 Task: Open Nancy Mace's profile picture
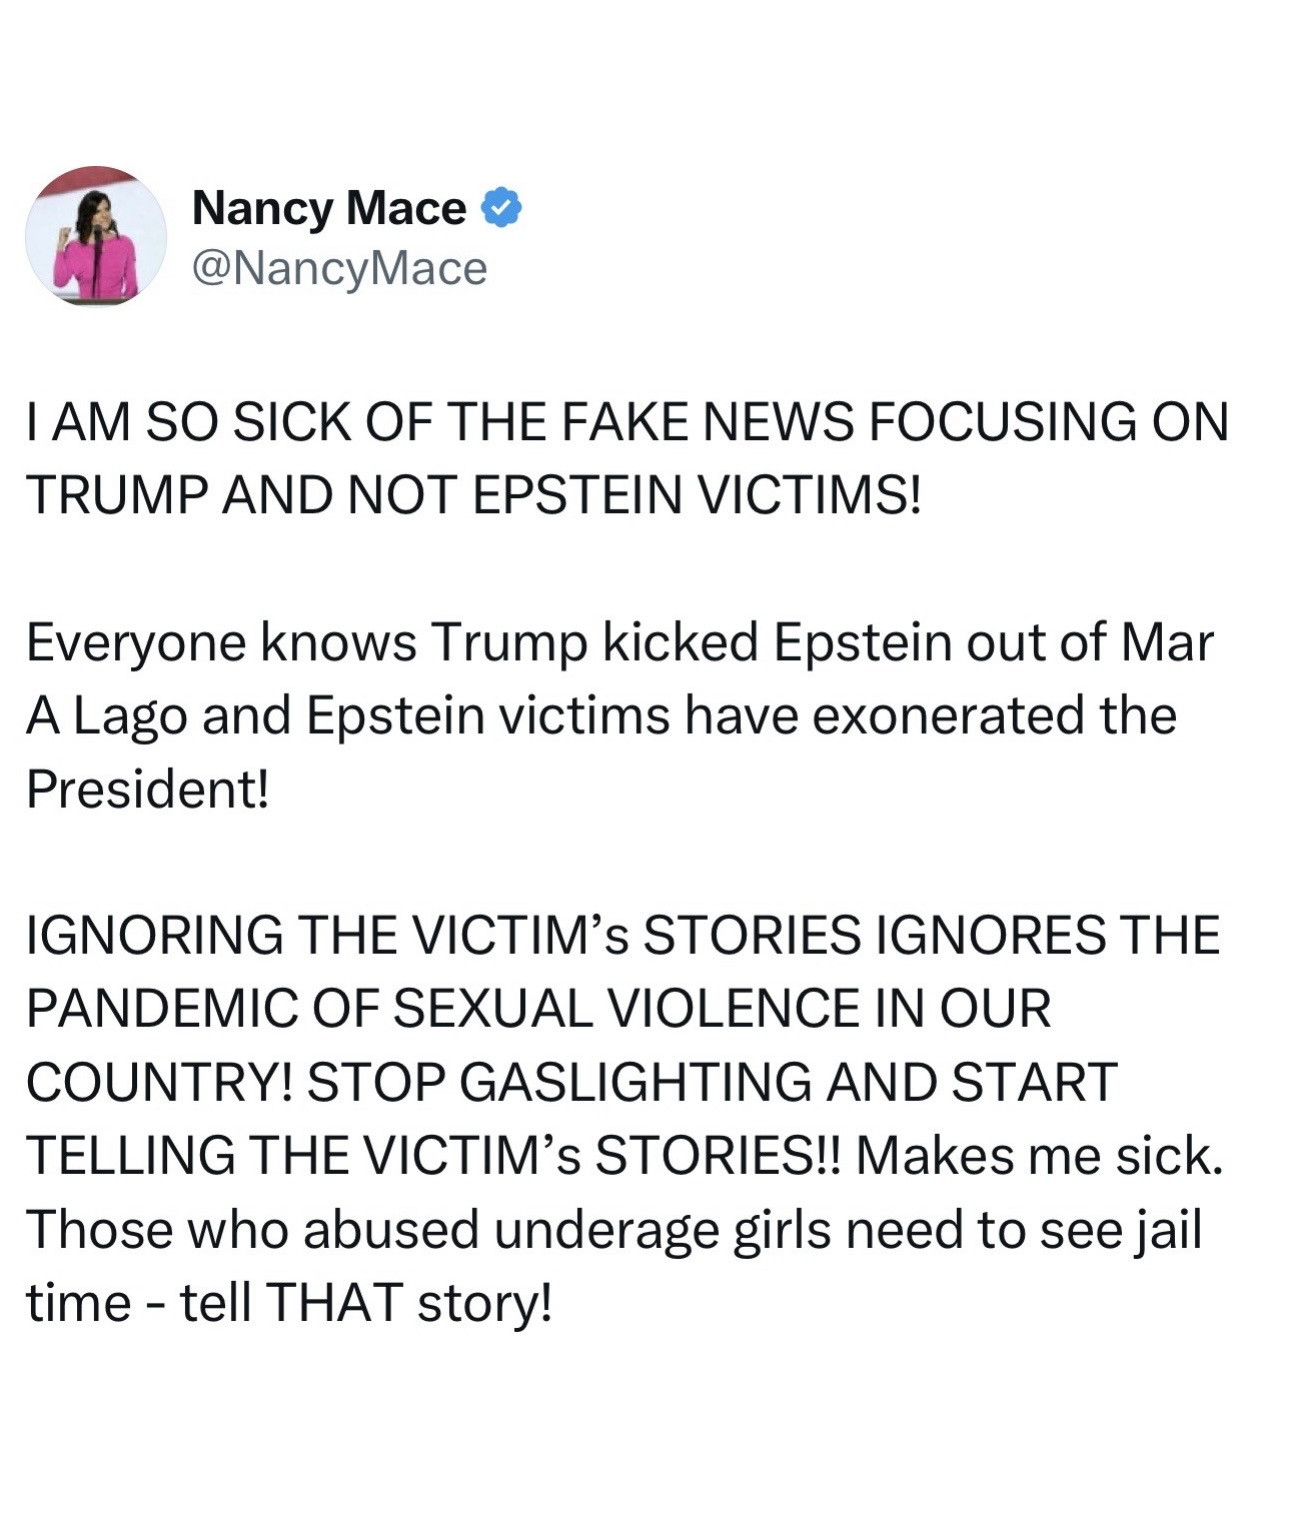point(96,236)
